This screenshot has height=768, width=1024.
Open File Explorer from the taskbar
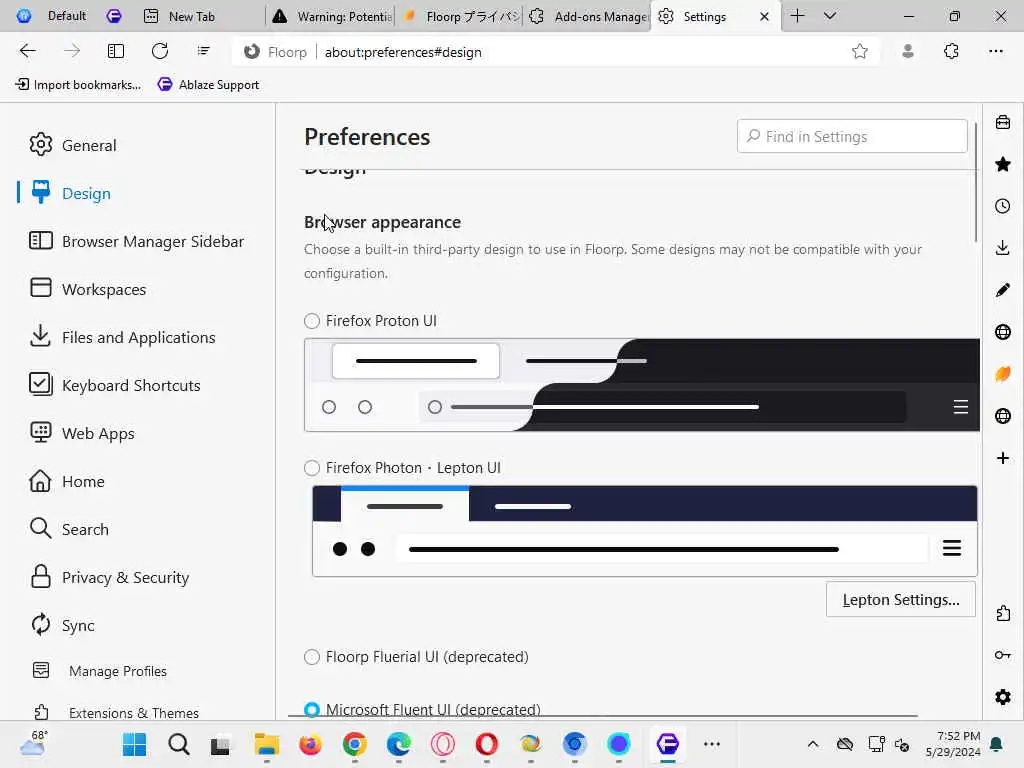[x=266, y=744]
